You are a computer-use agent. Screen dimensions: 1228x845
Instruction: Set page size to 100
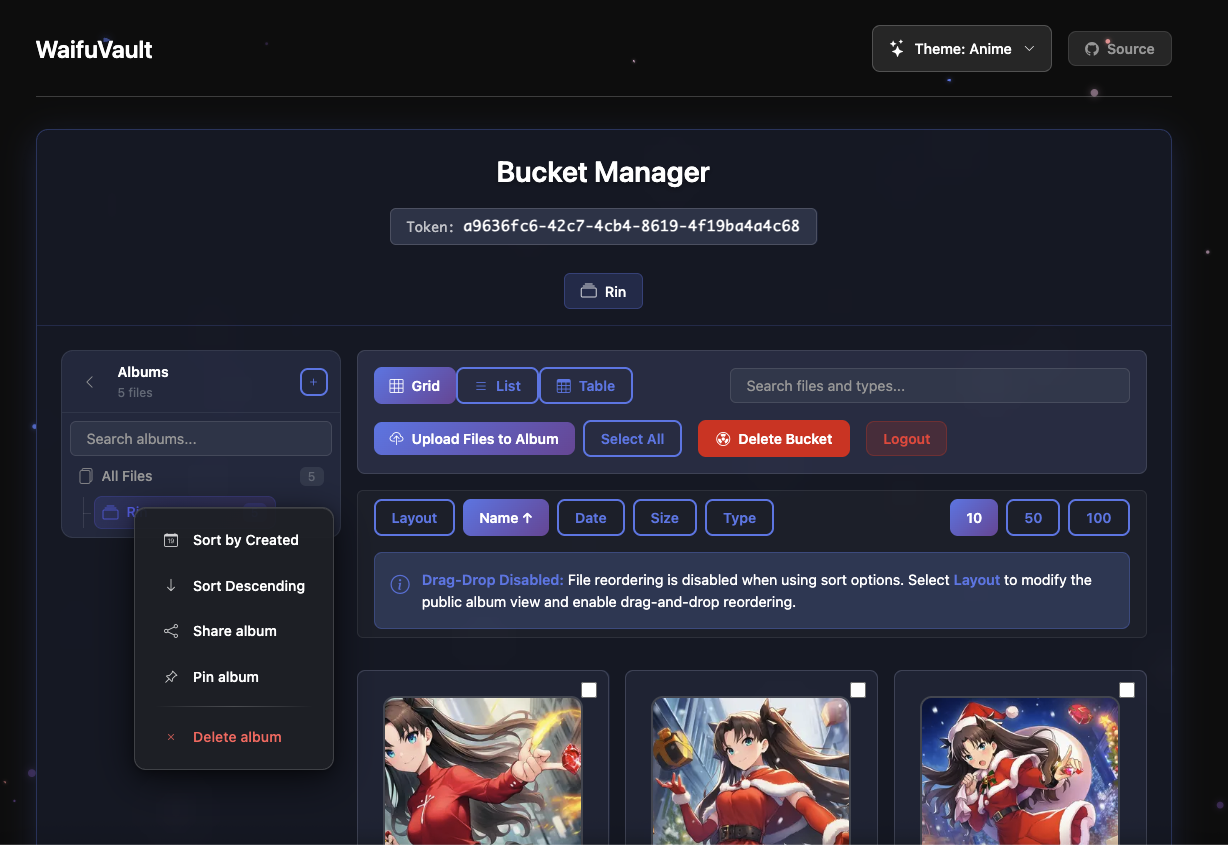point(1099,518)
